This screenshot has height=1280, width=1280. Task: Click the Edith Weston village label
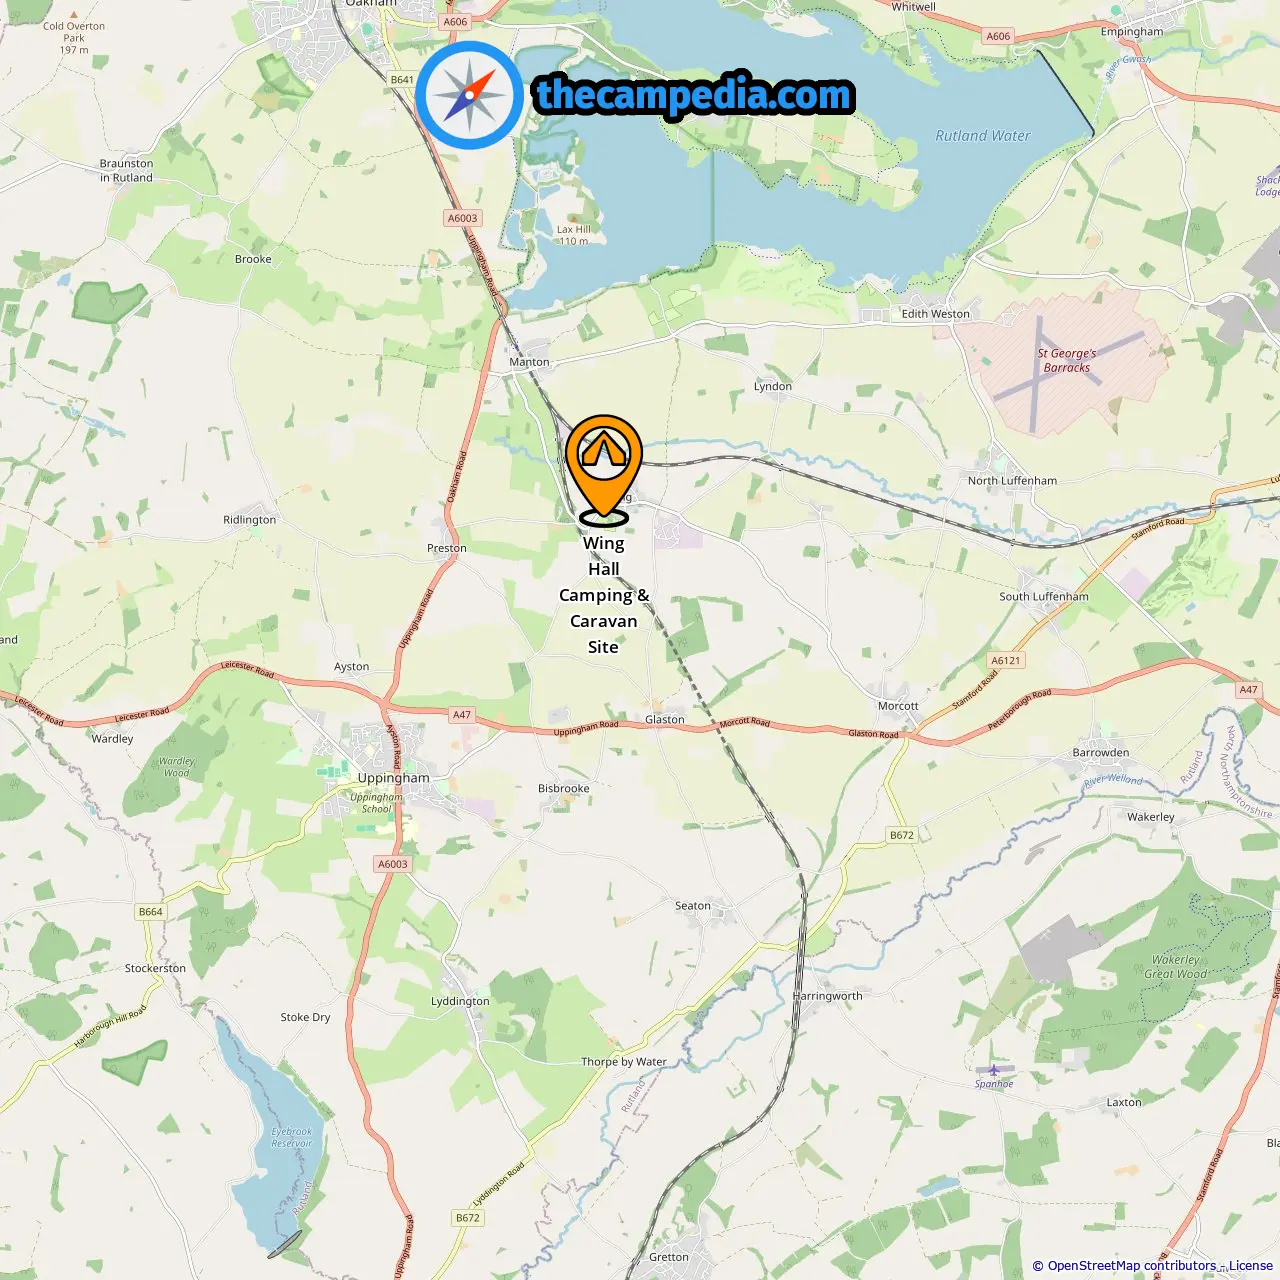[x=935, y=314]
